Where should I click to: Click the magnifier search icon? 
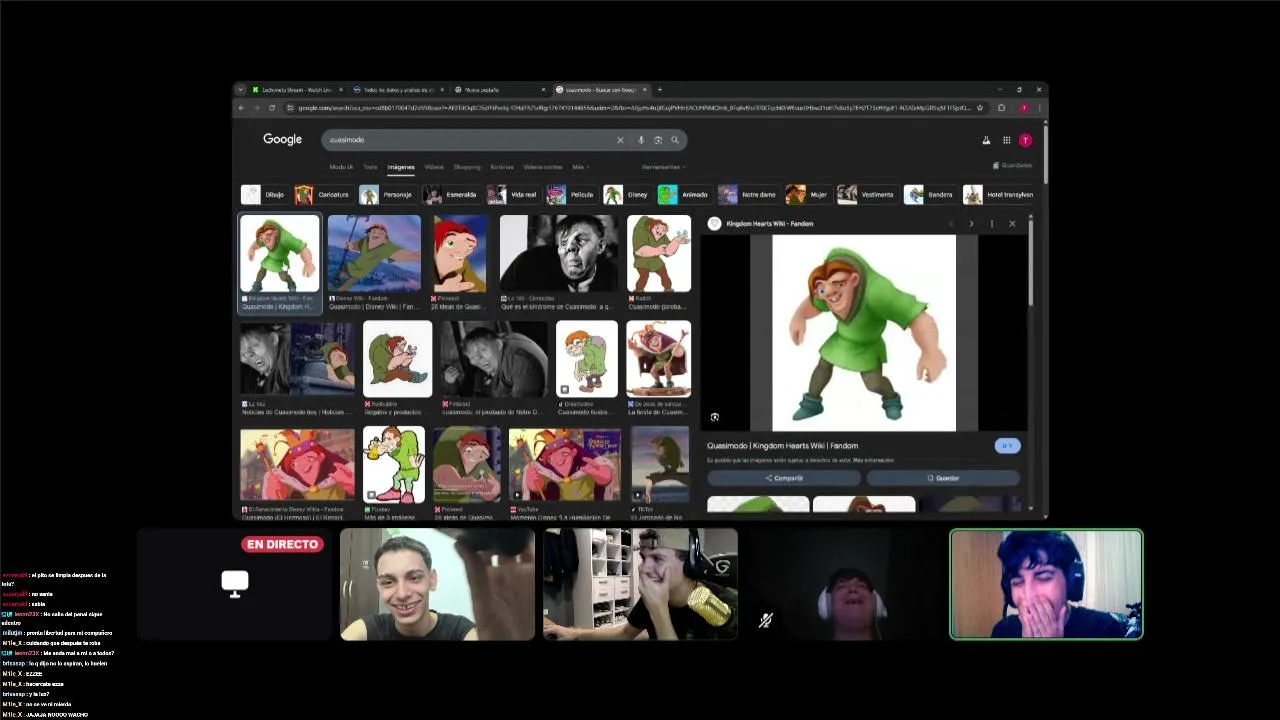tap(675, 140)
